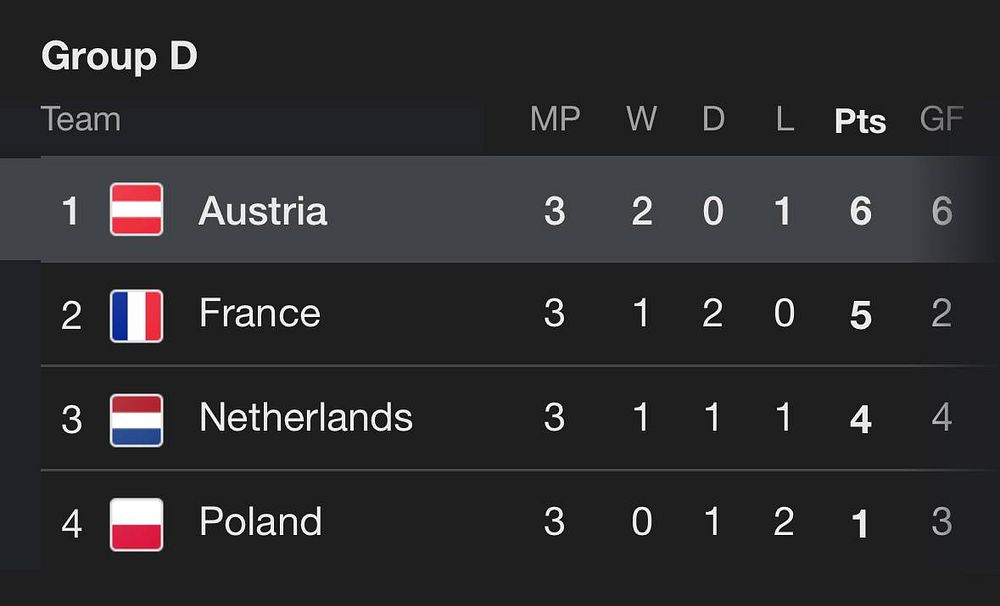Viewport: 1000px width, 606px height.
Task: Sort table by Pts column header
Action: 860,121
